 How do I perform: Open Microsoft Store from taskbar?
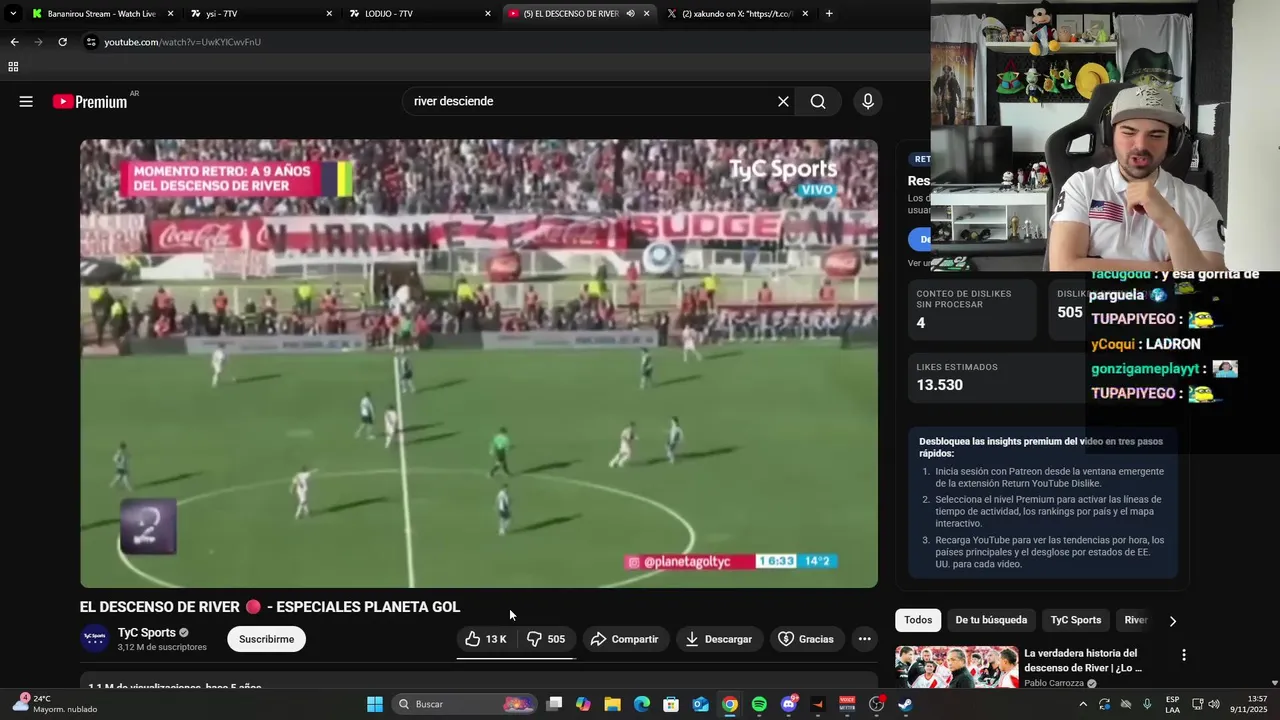pyautogui.click(x=671, y=704)
